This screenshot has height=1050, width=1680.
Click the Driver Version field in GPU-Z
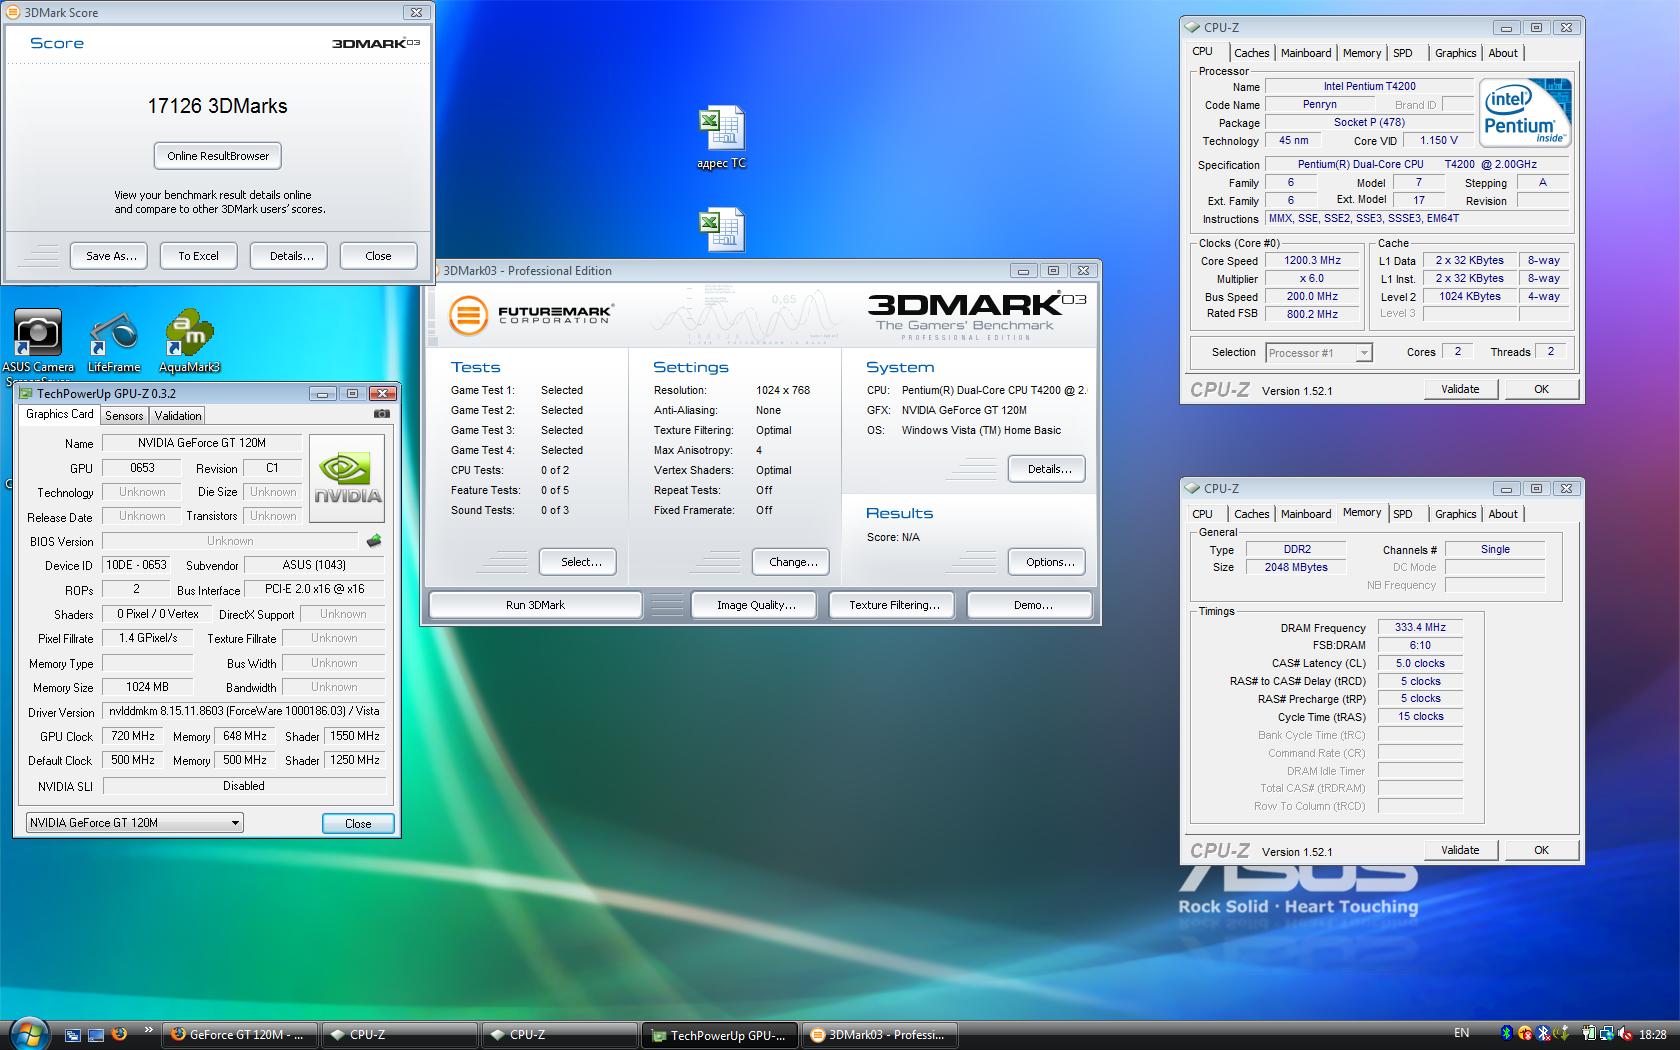coord(243,711)
